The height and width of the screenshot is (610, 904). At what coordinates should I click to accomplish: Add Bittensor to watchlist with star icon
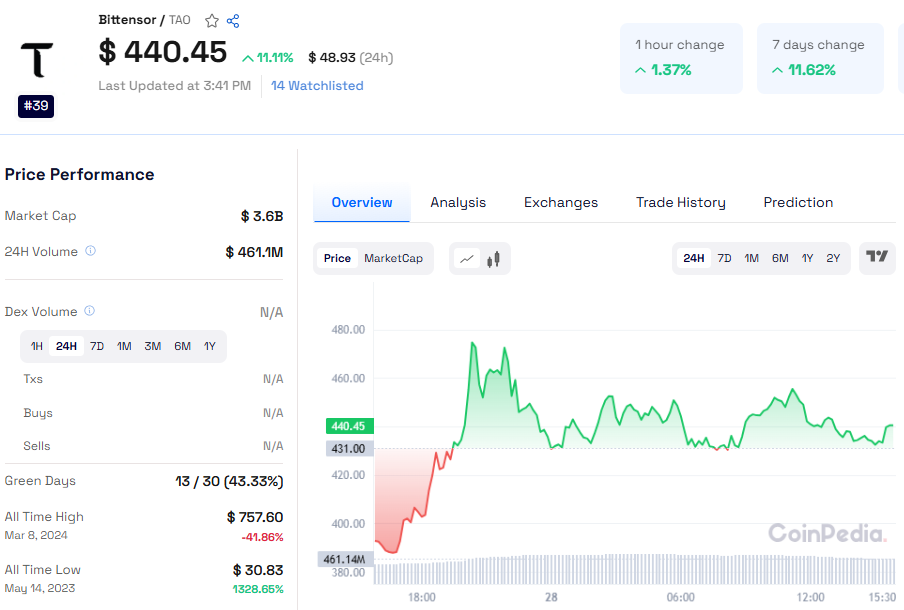pyautogui.click(x=212, y=21)
